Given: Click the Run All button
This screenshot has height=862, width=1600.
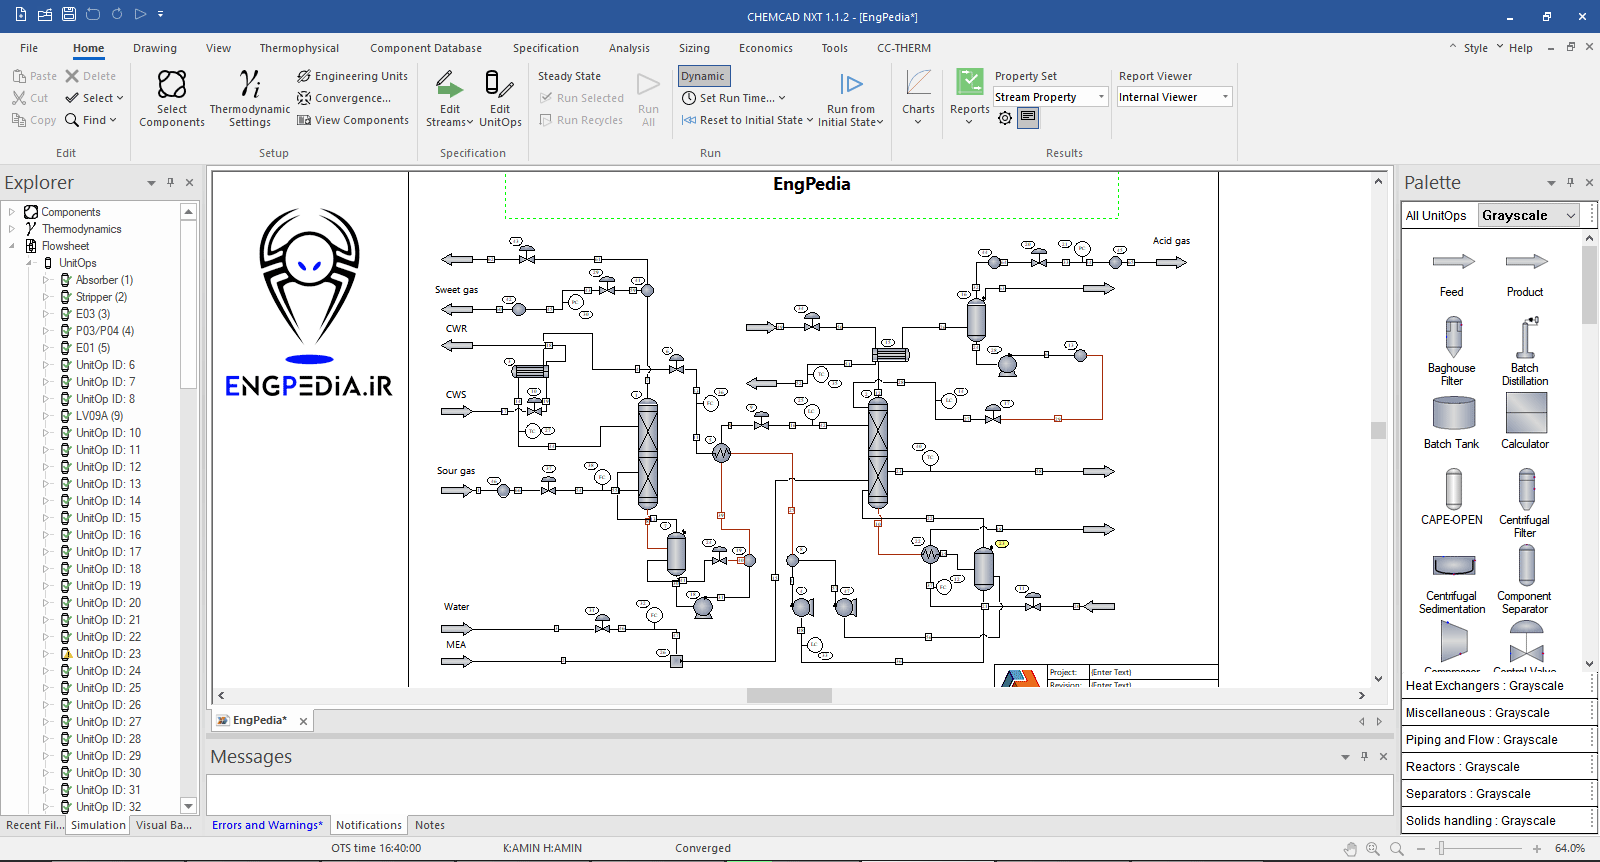Looking at the screenshot, I should click(x=648, y=99).
